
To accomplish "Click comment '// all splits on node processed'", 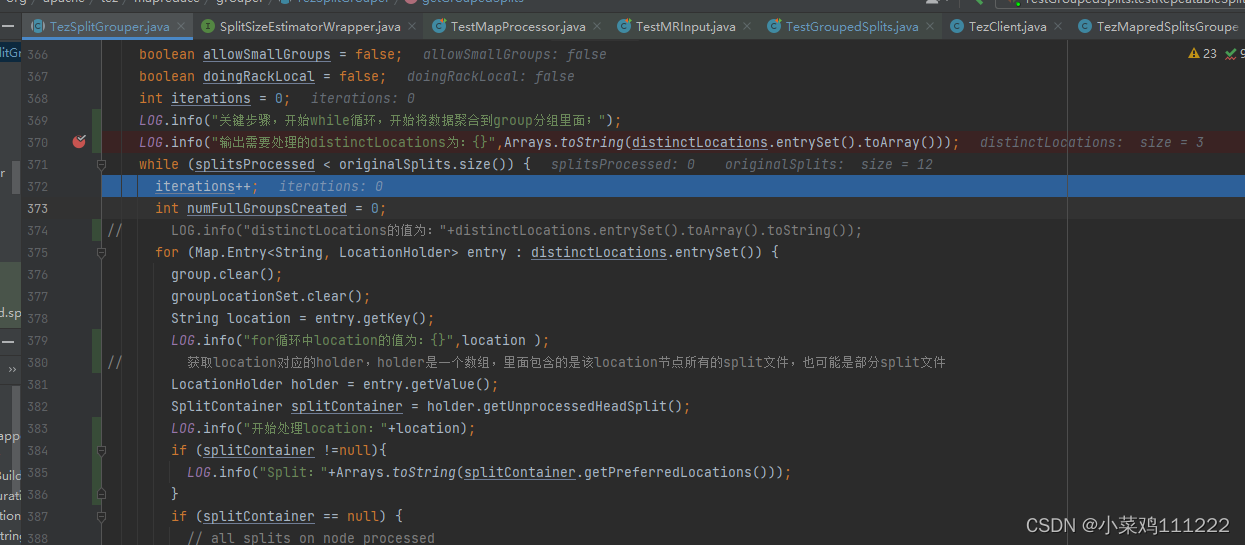I will click(x=311, y=538).
